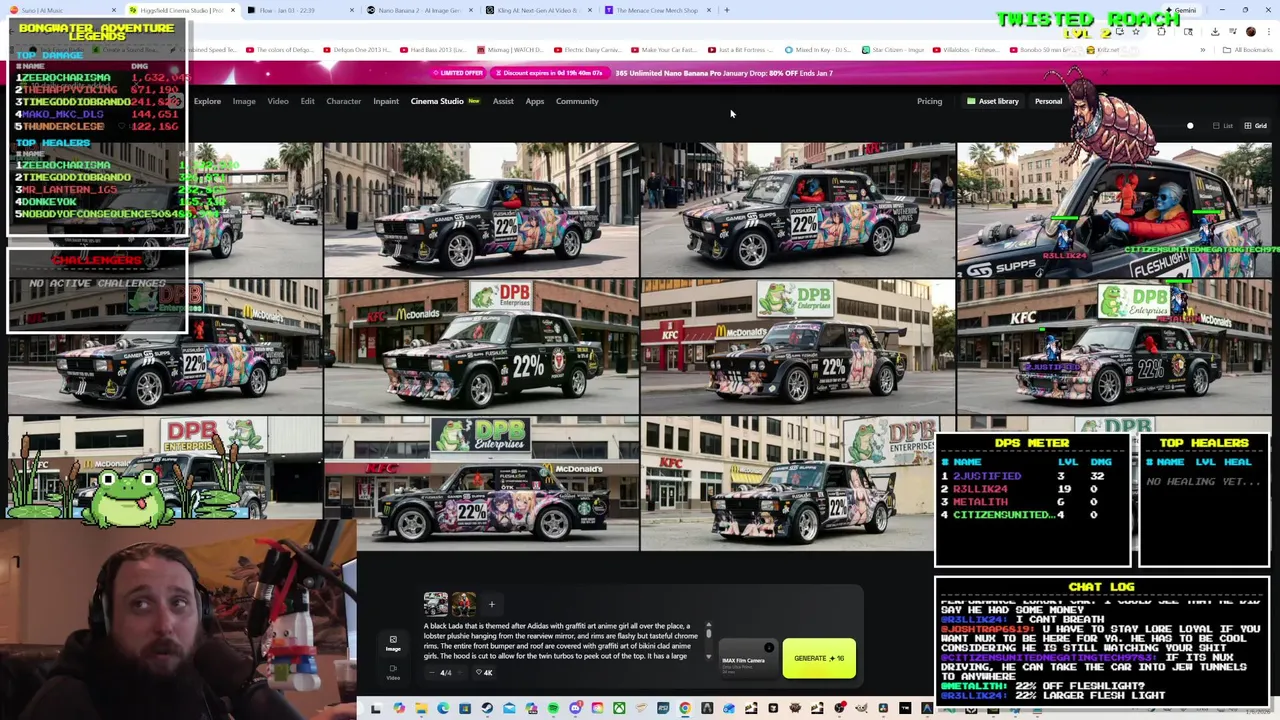Viewport: 1280px width, 720px height.
Task: Switch to the Flow - Jan 03 browser tab
Action: pyautogui.click(x=300, y=10)
